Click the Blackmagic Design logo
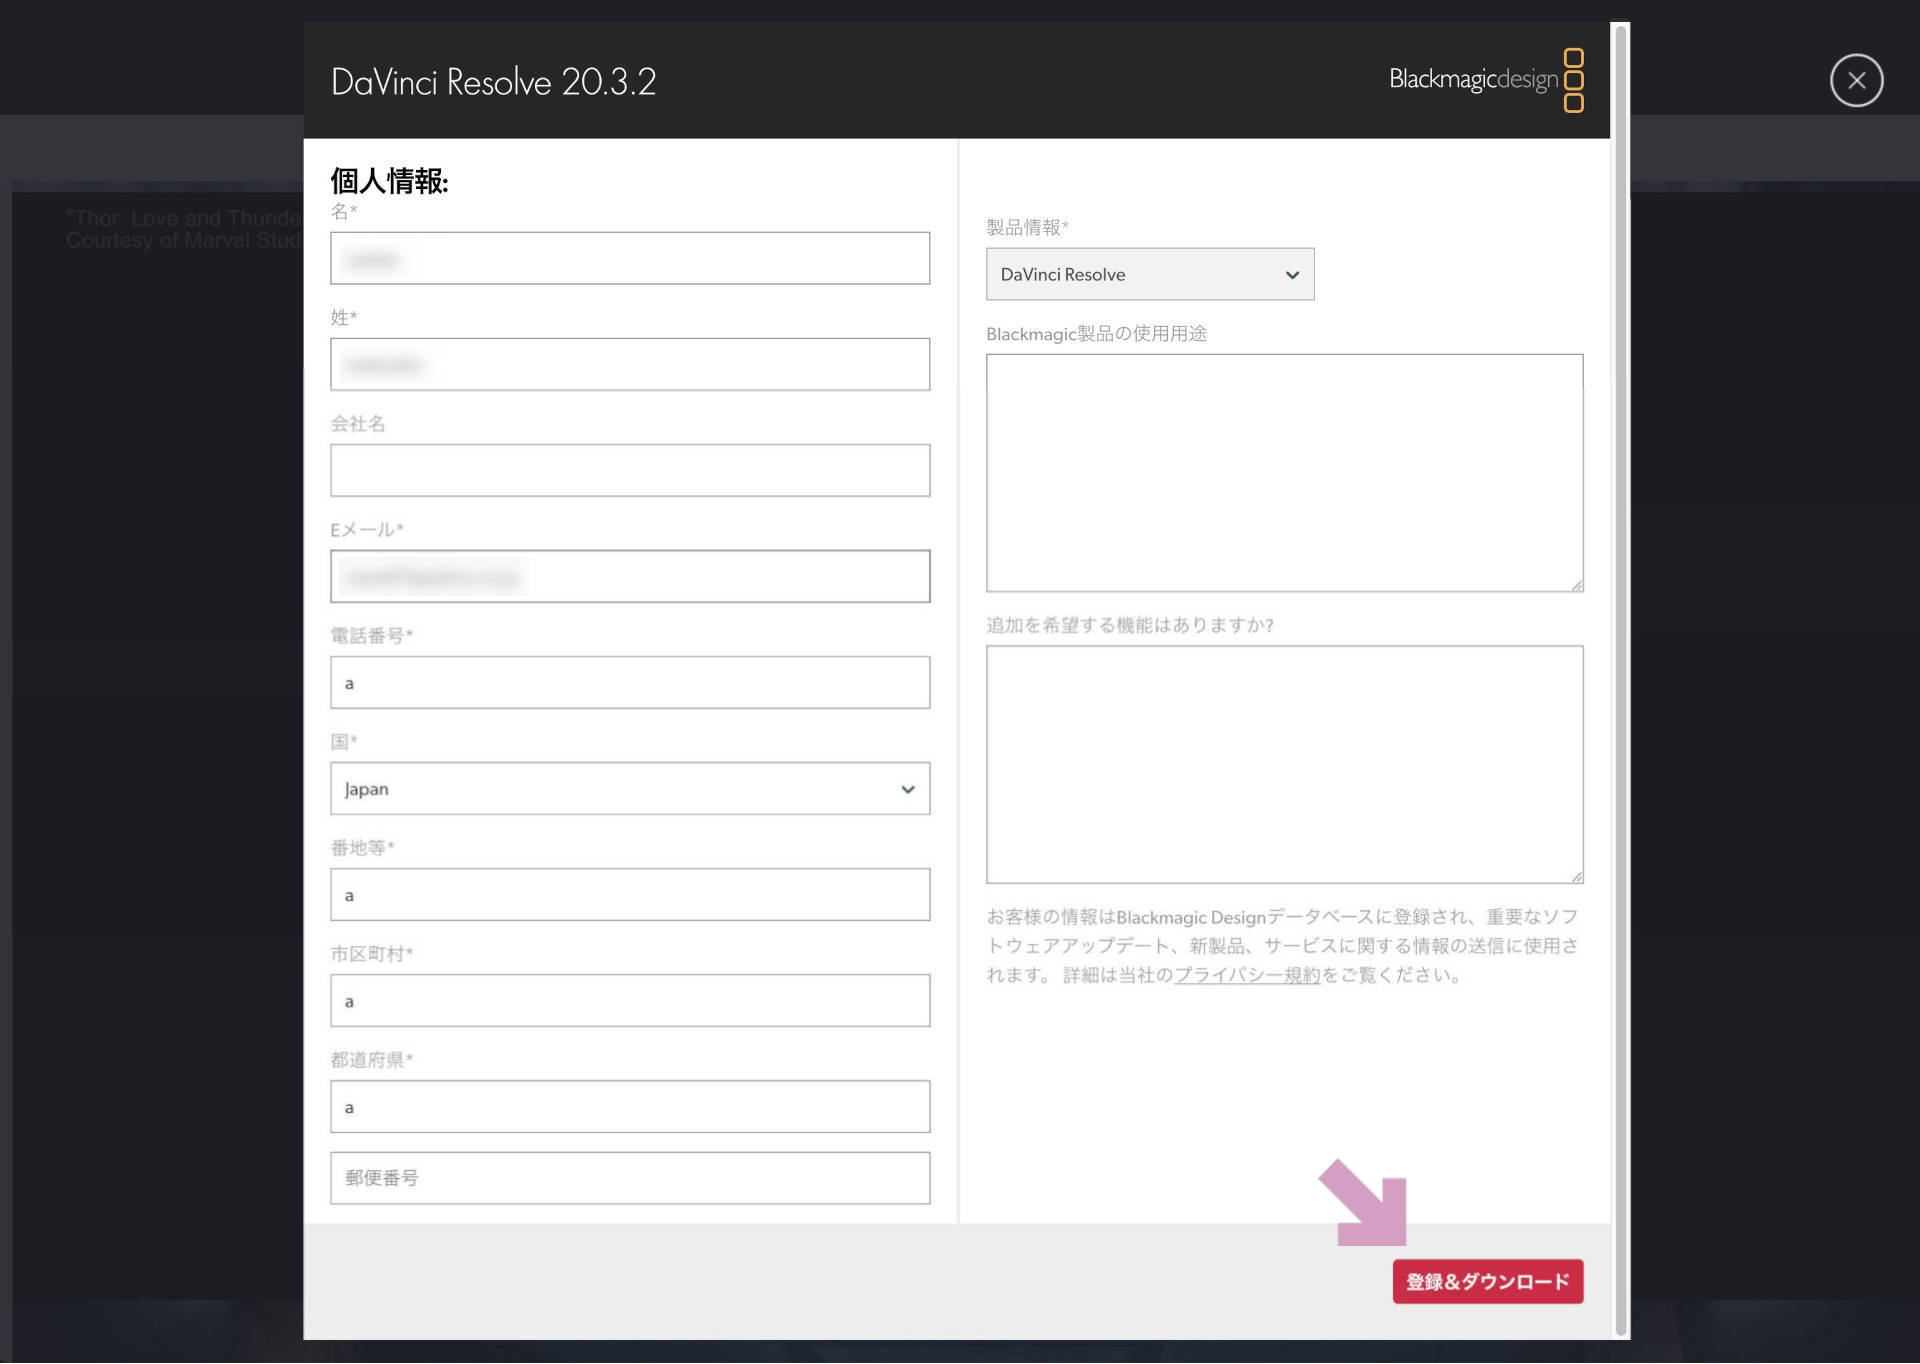 [1472, 79]
